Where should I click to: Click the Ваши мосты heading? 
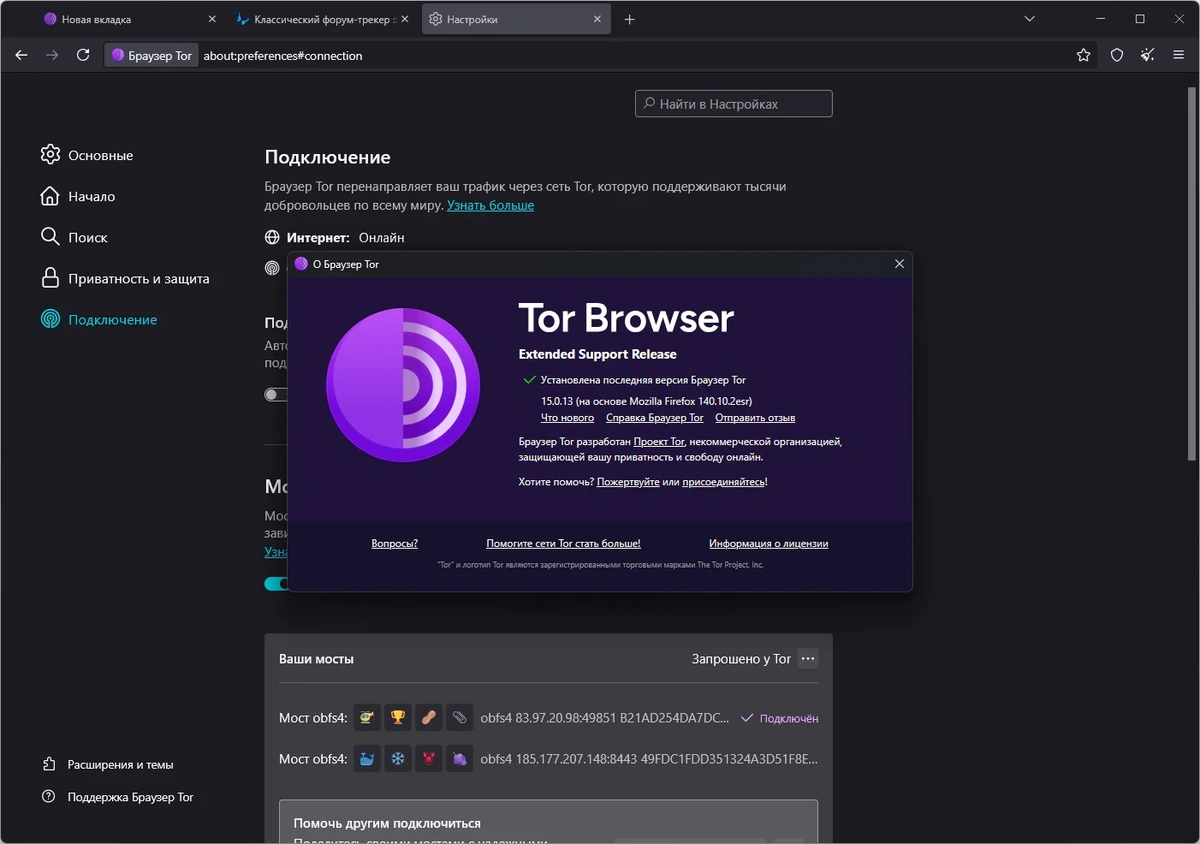pyautogui.click(x=316, y=659)
